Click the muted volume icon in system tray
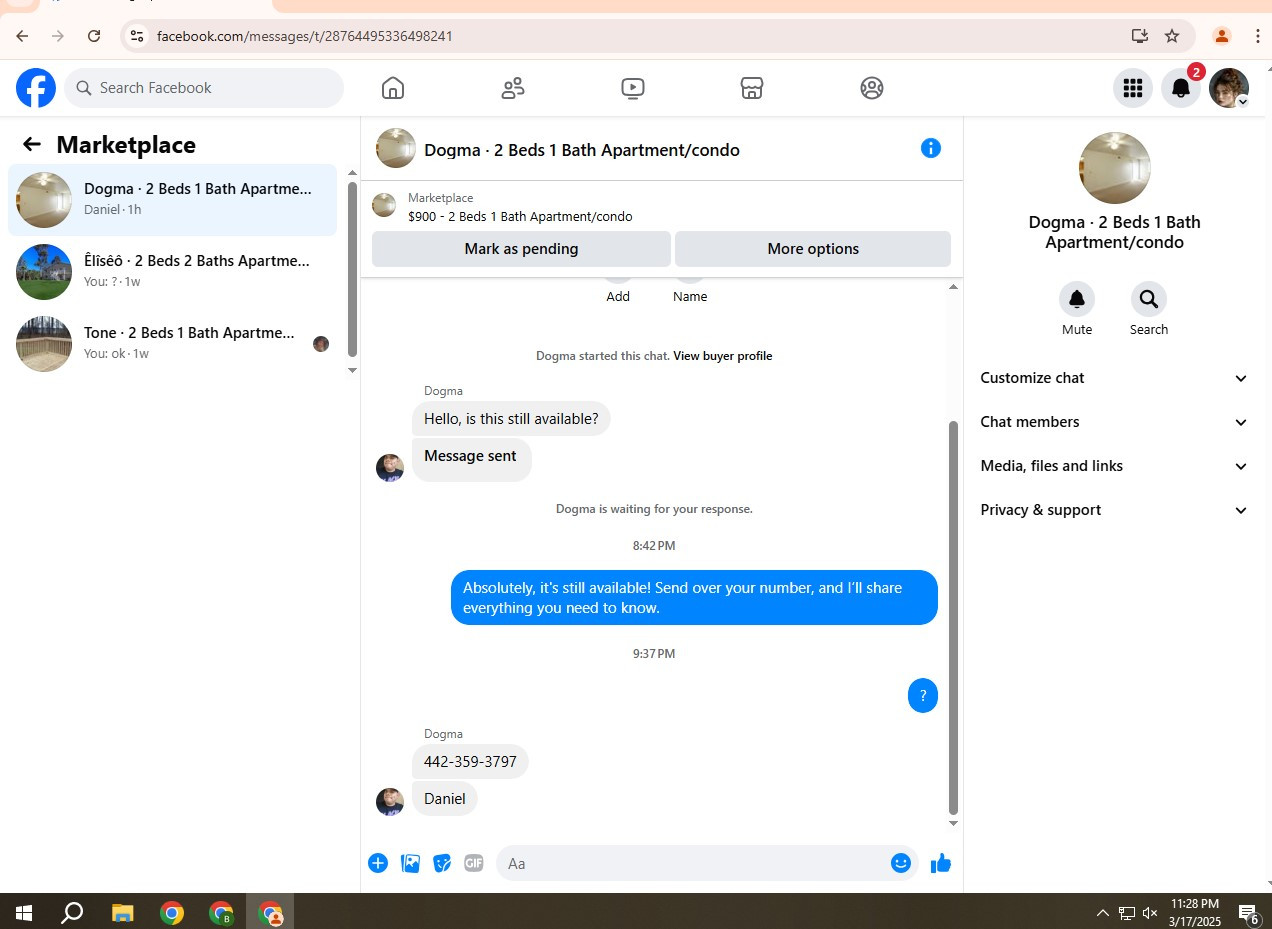1272x929 pixels. (x=1150, y=913)
